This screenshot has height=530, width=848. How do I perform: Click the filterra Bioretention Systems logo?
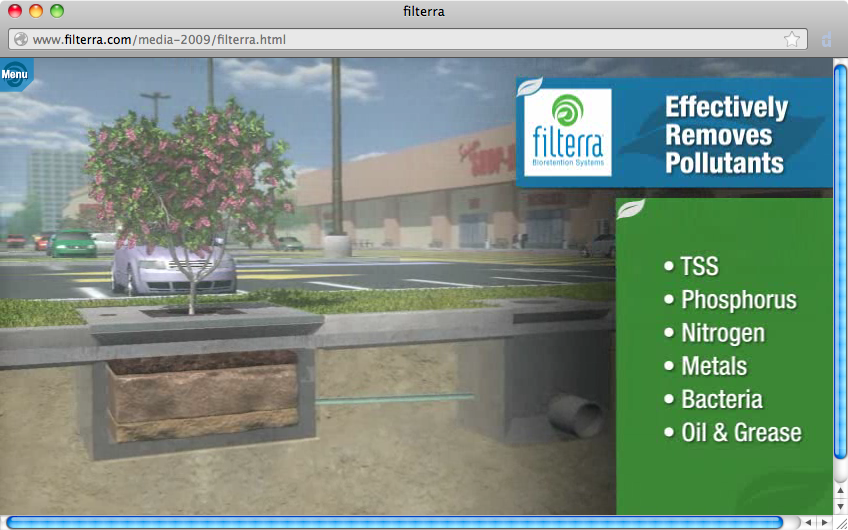[567, 132]
